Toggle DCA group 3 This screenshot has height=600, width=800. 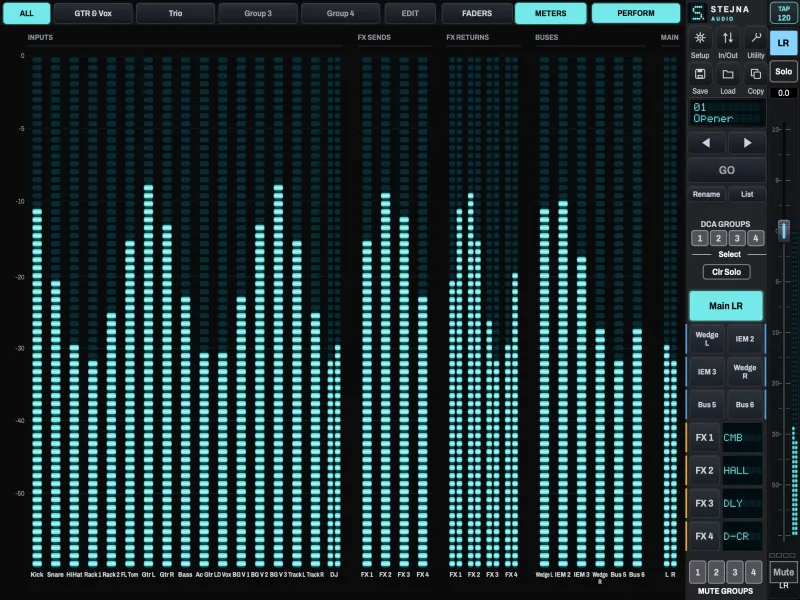737,238
